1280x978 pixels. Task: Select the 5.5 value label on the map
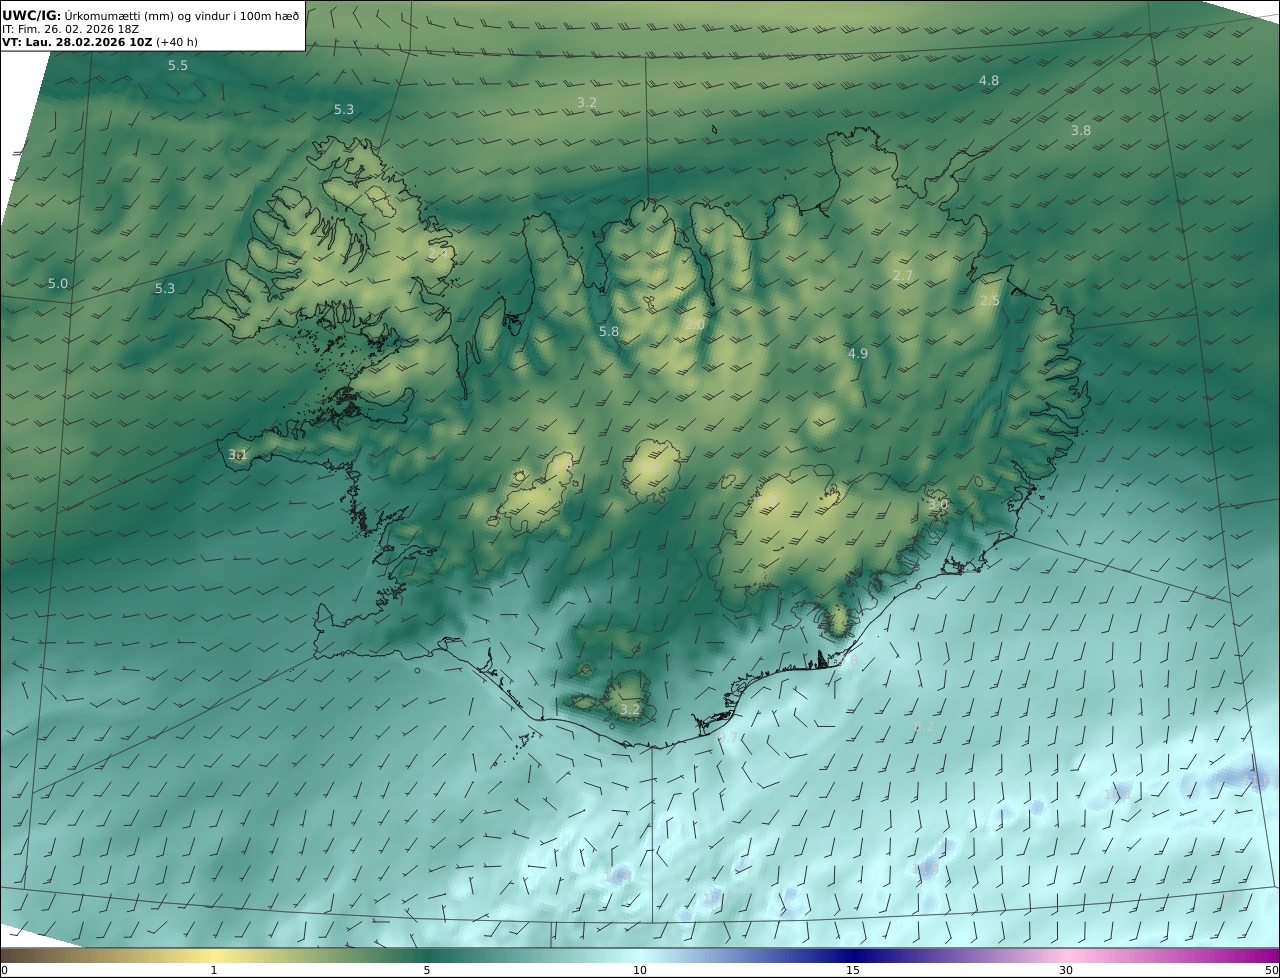[177, 66]
